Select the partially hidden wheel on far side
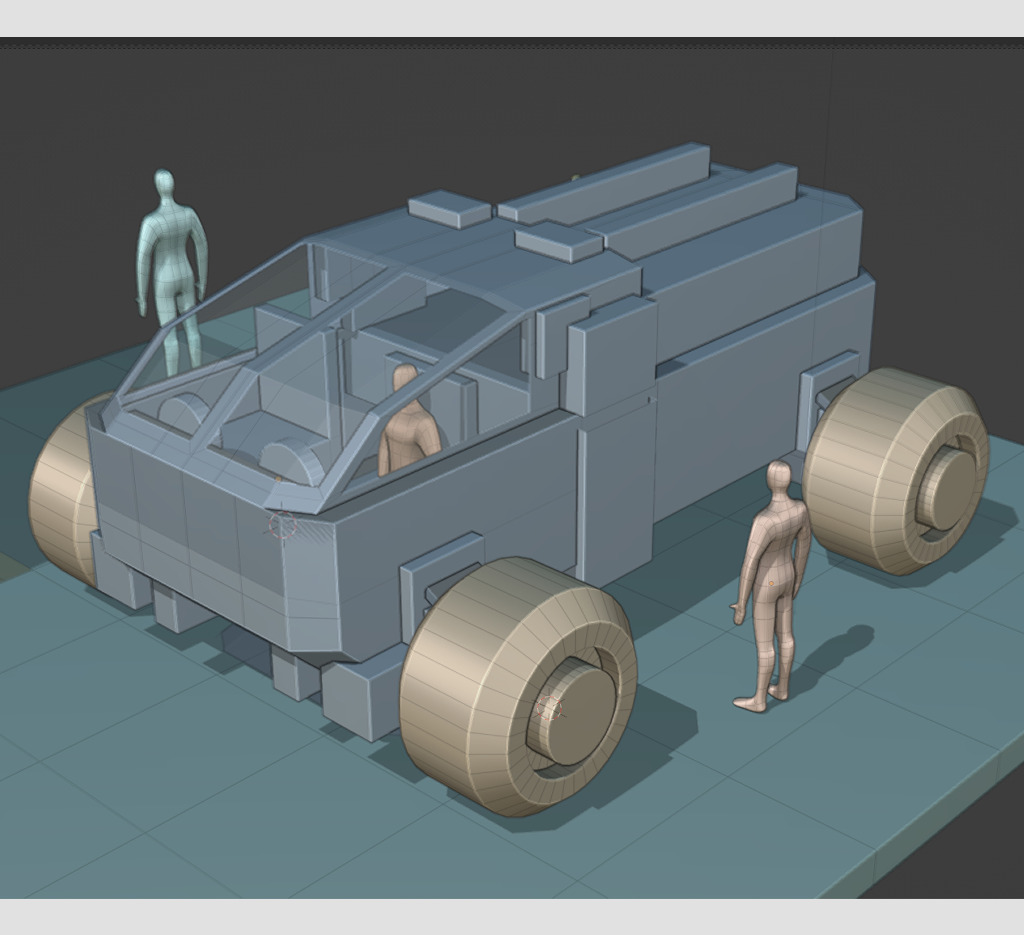Screen dimensions: 1024x935 pos(62,491)
